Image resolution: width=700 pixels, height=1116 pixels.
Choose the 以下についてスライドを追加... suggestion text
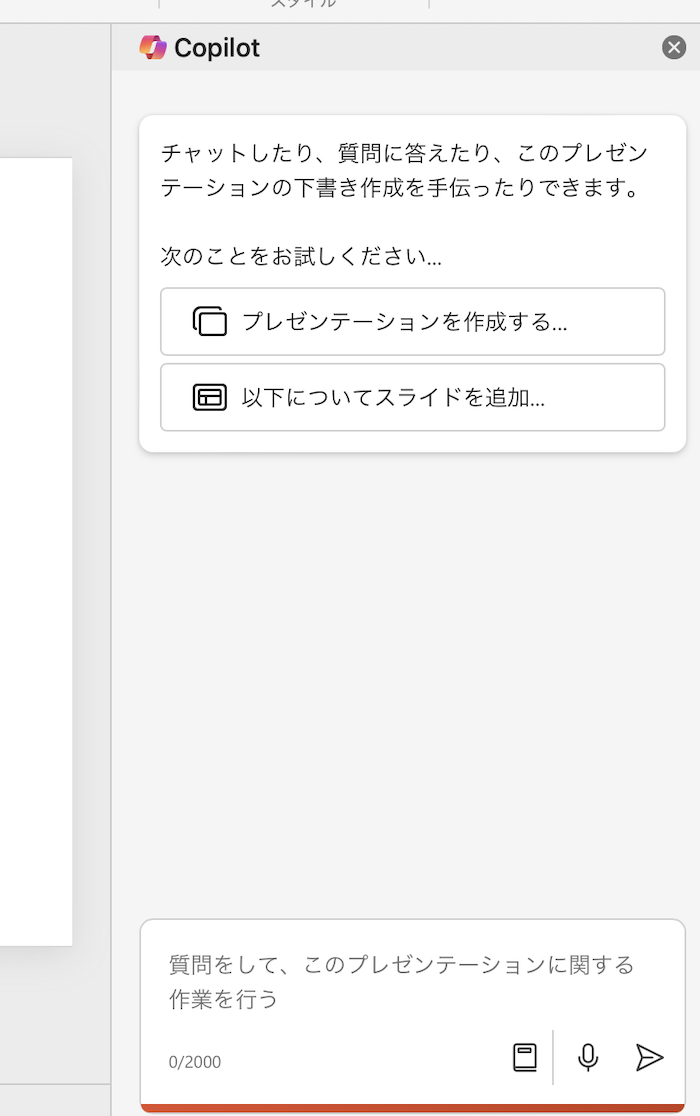pos(393,397)
